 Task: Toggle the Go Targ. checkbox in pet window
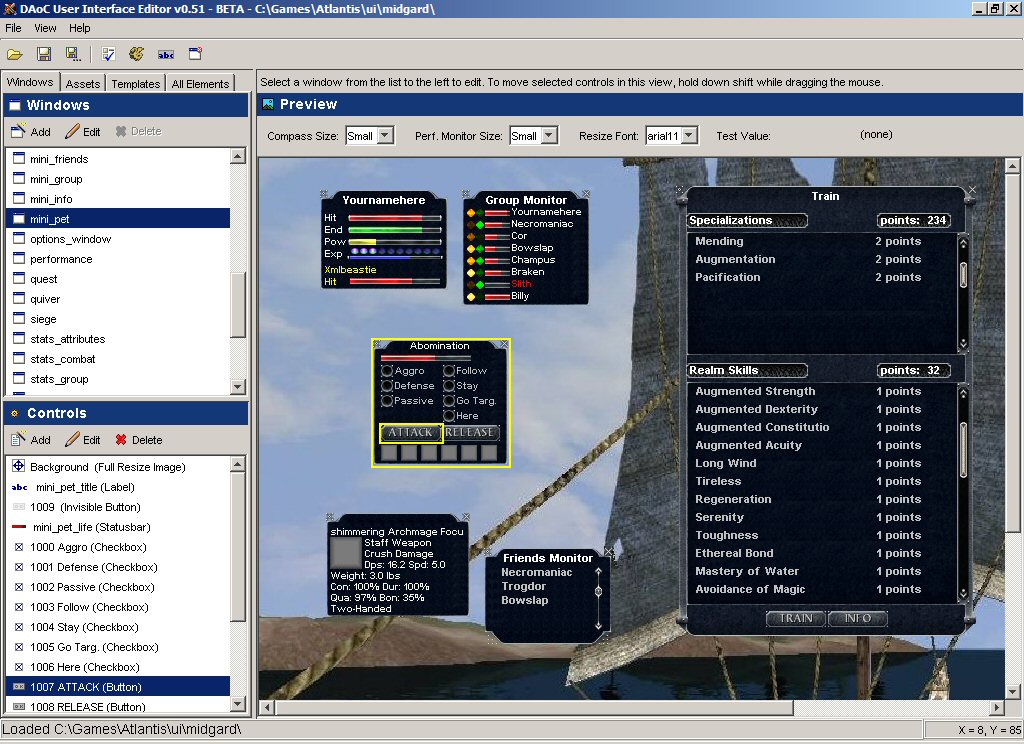click(x=449, y=401)
